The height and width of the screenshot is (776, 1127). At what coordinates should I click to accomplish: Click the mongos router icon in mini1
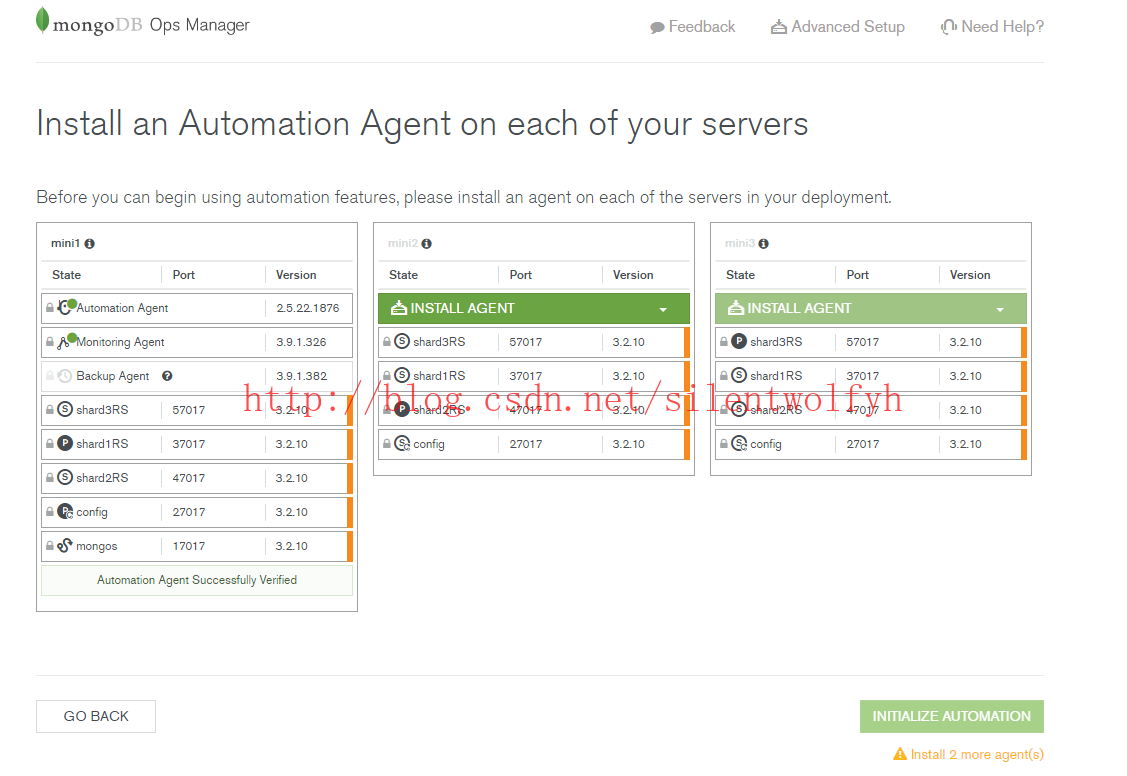(x=65, y=545)
